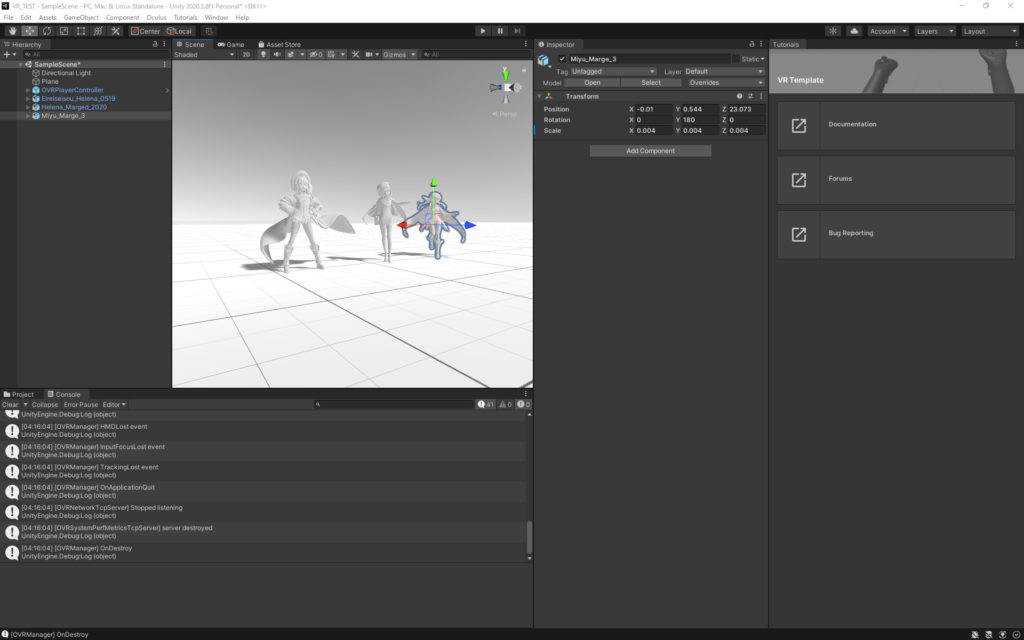
Task: Toggle the 2D scene view mode
Action: coord(246,55)
